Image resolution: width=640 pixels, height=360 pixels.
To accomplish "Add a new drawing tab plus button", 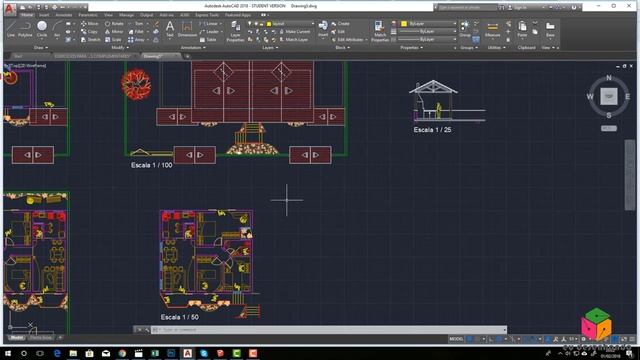I will point(187,56).
